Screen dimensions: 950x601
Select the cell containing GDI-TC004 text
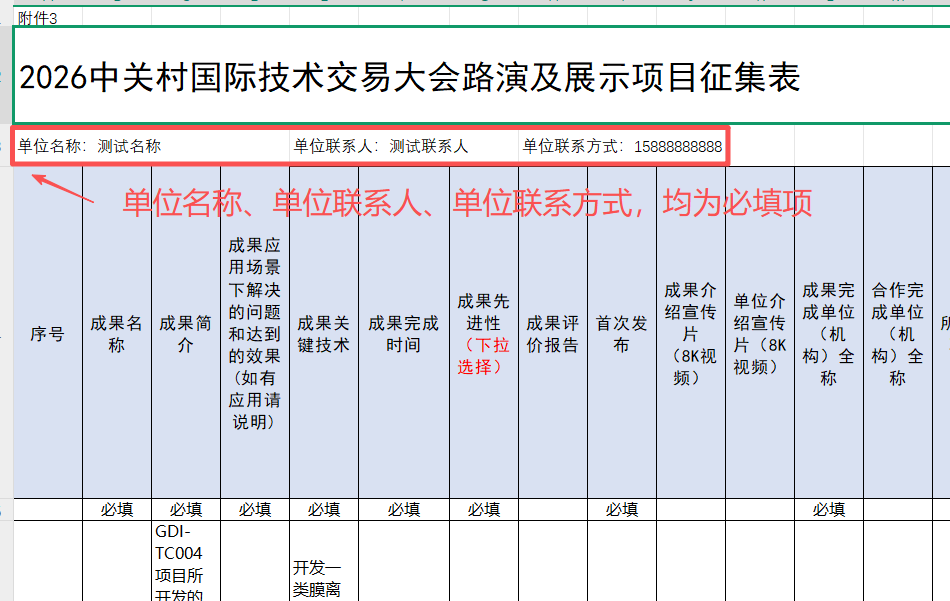[186, 562]
